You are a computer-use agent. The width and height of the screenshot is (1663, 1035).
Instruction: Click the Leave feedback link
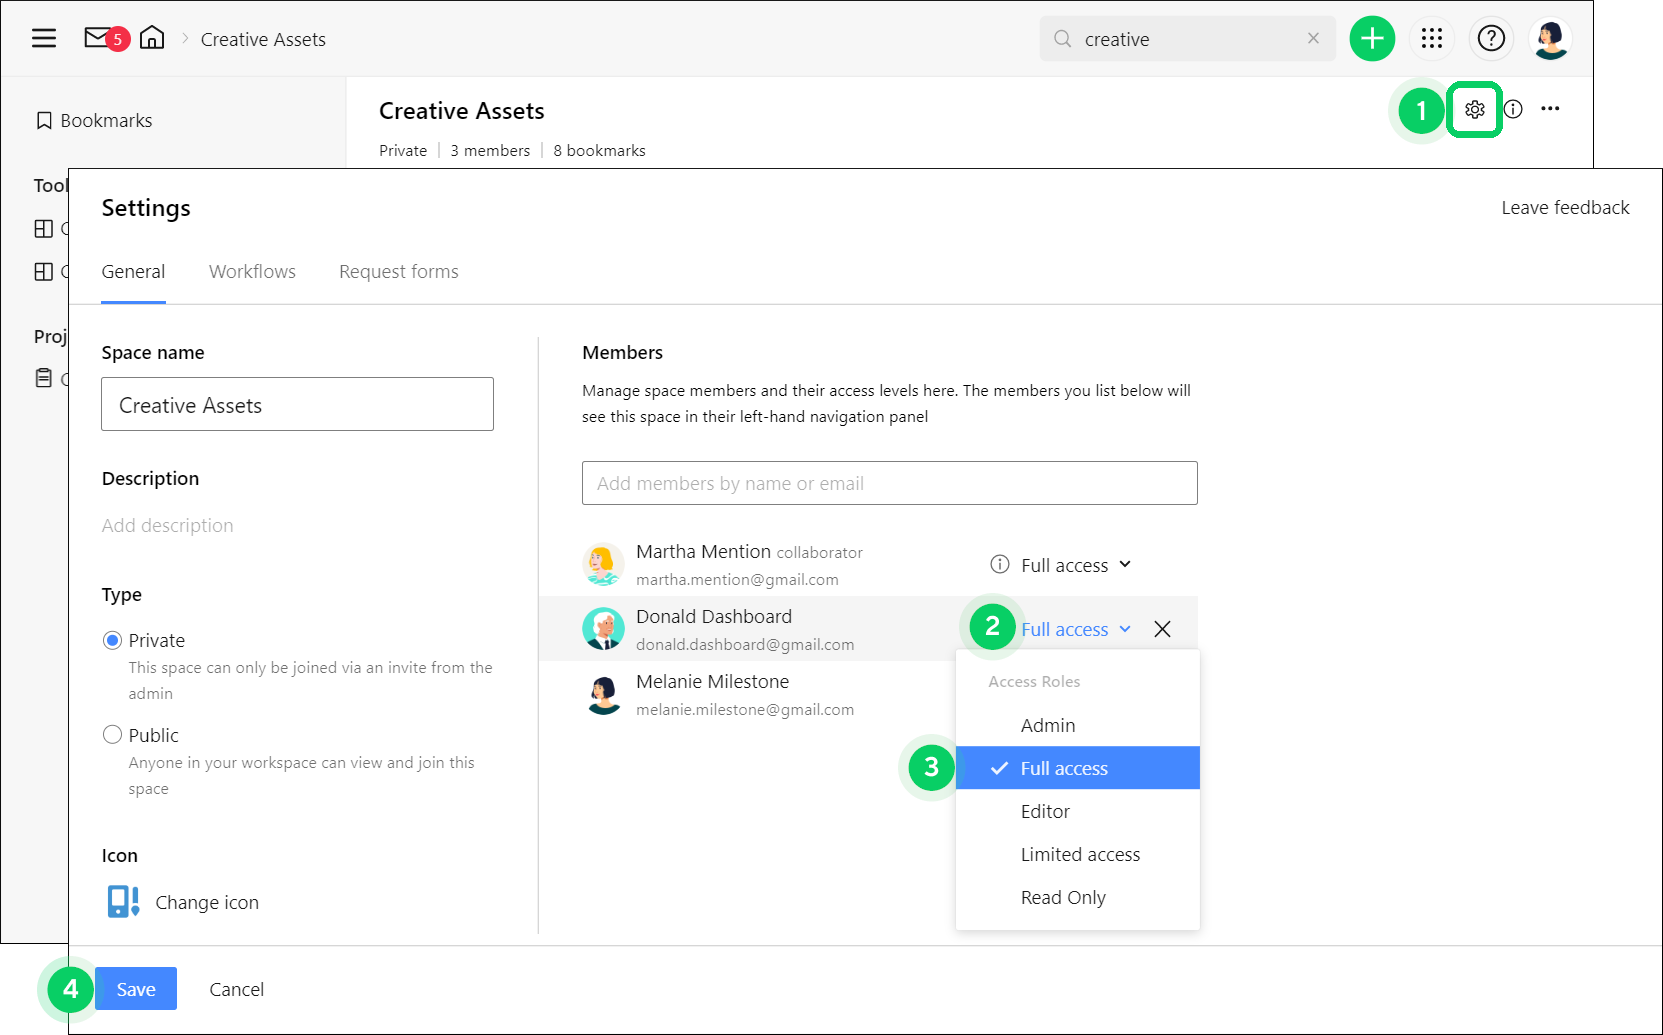[1565, 208]
